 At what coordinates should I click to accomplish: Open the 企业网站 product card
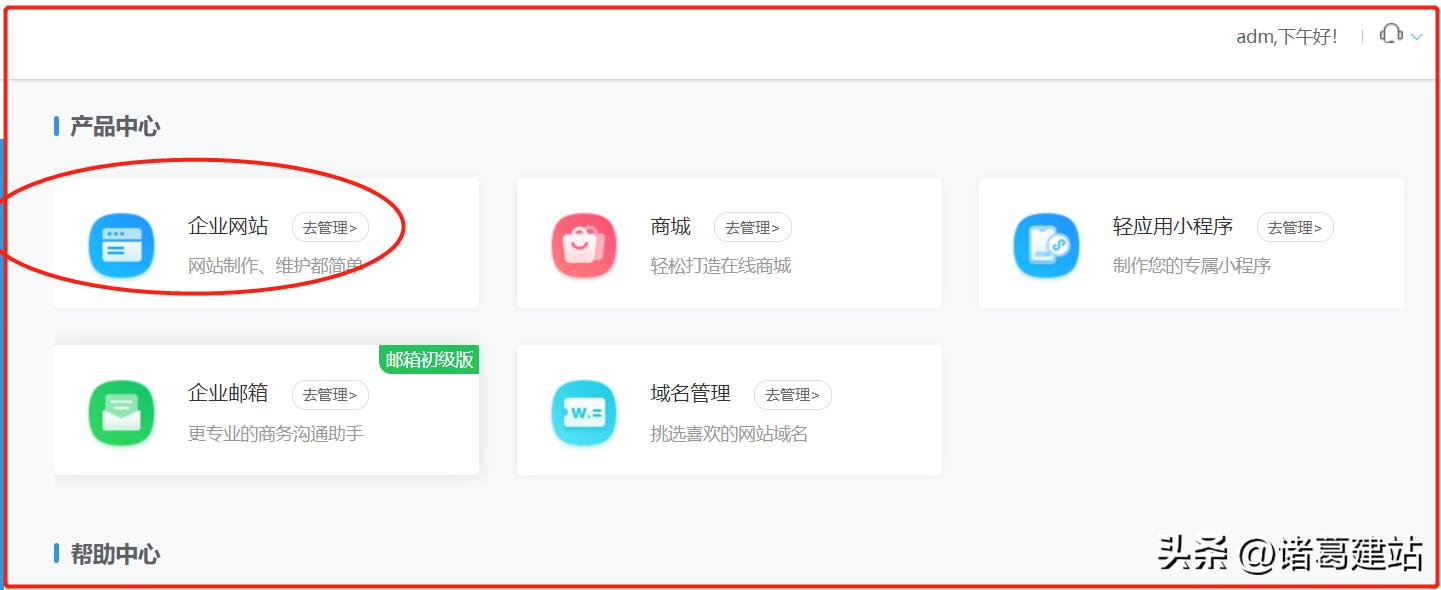[x=265, y=243]
